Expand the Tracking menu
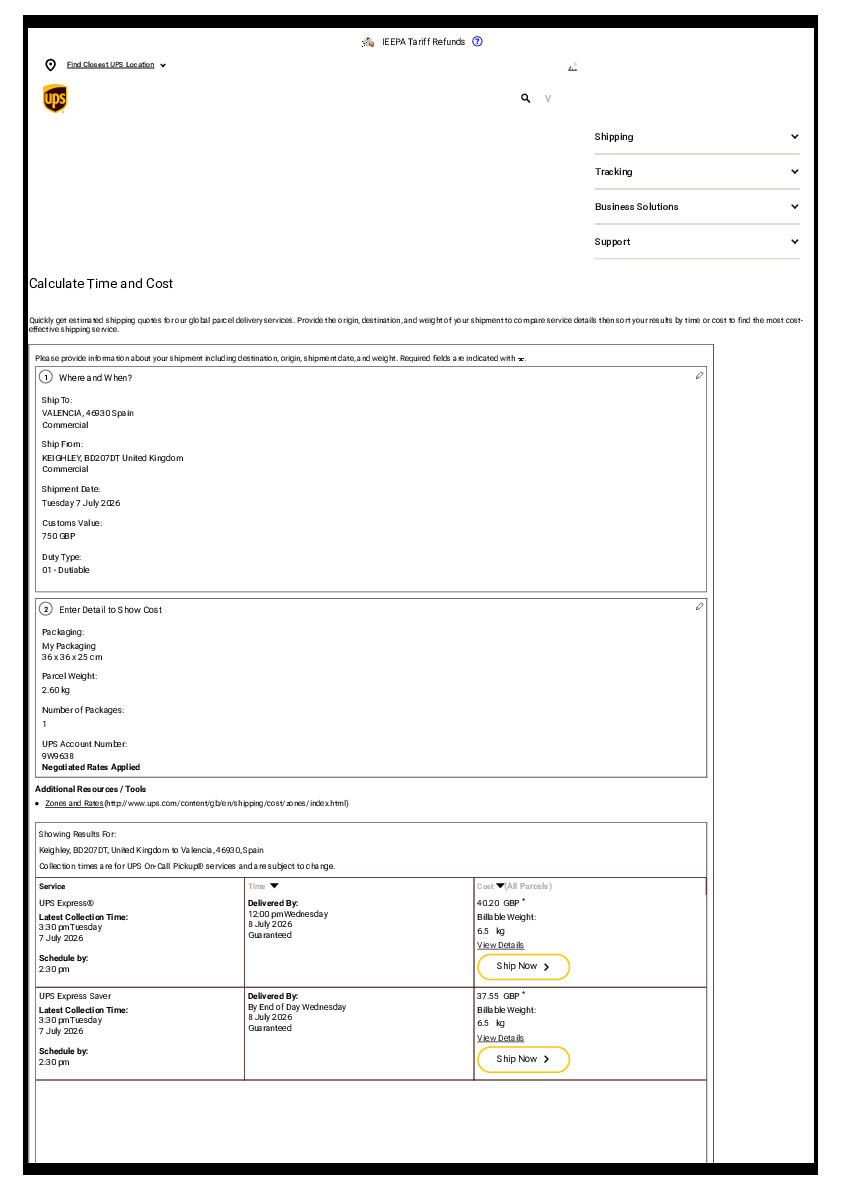 [x=697, y=172]
